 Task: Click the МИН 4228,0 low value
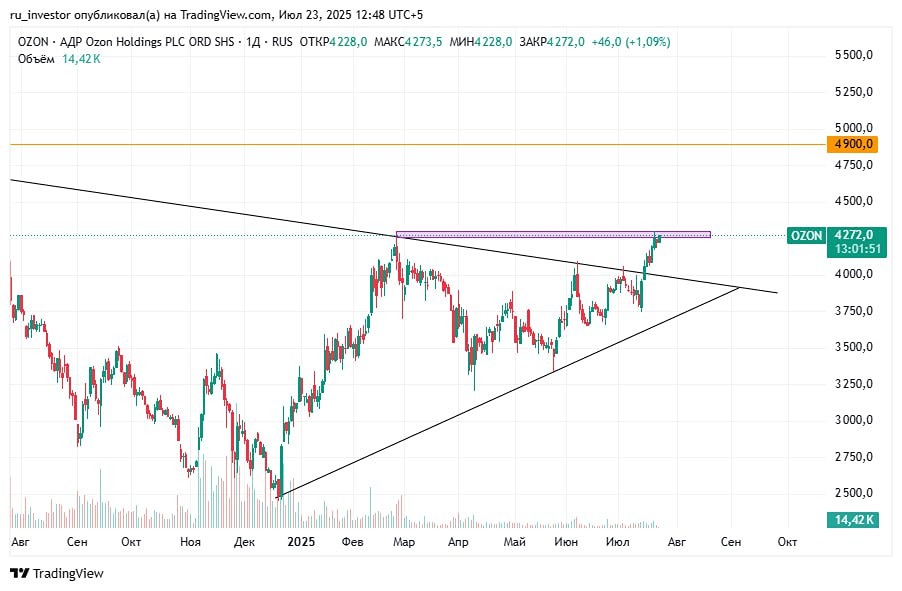pyautogui.click(x=480, y=42)
